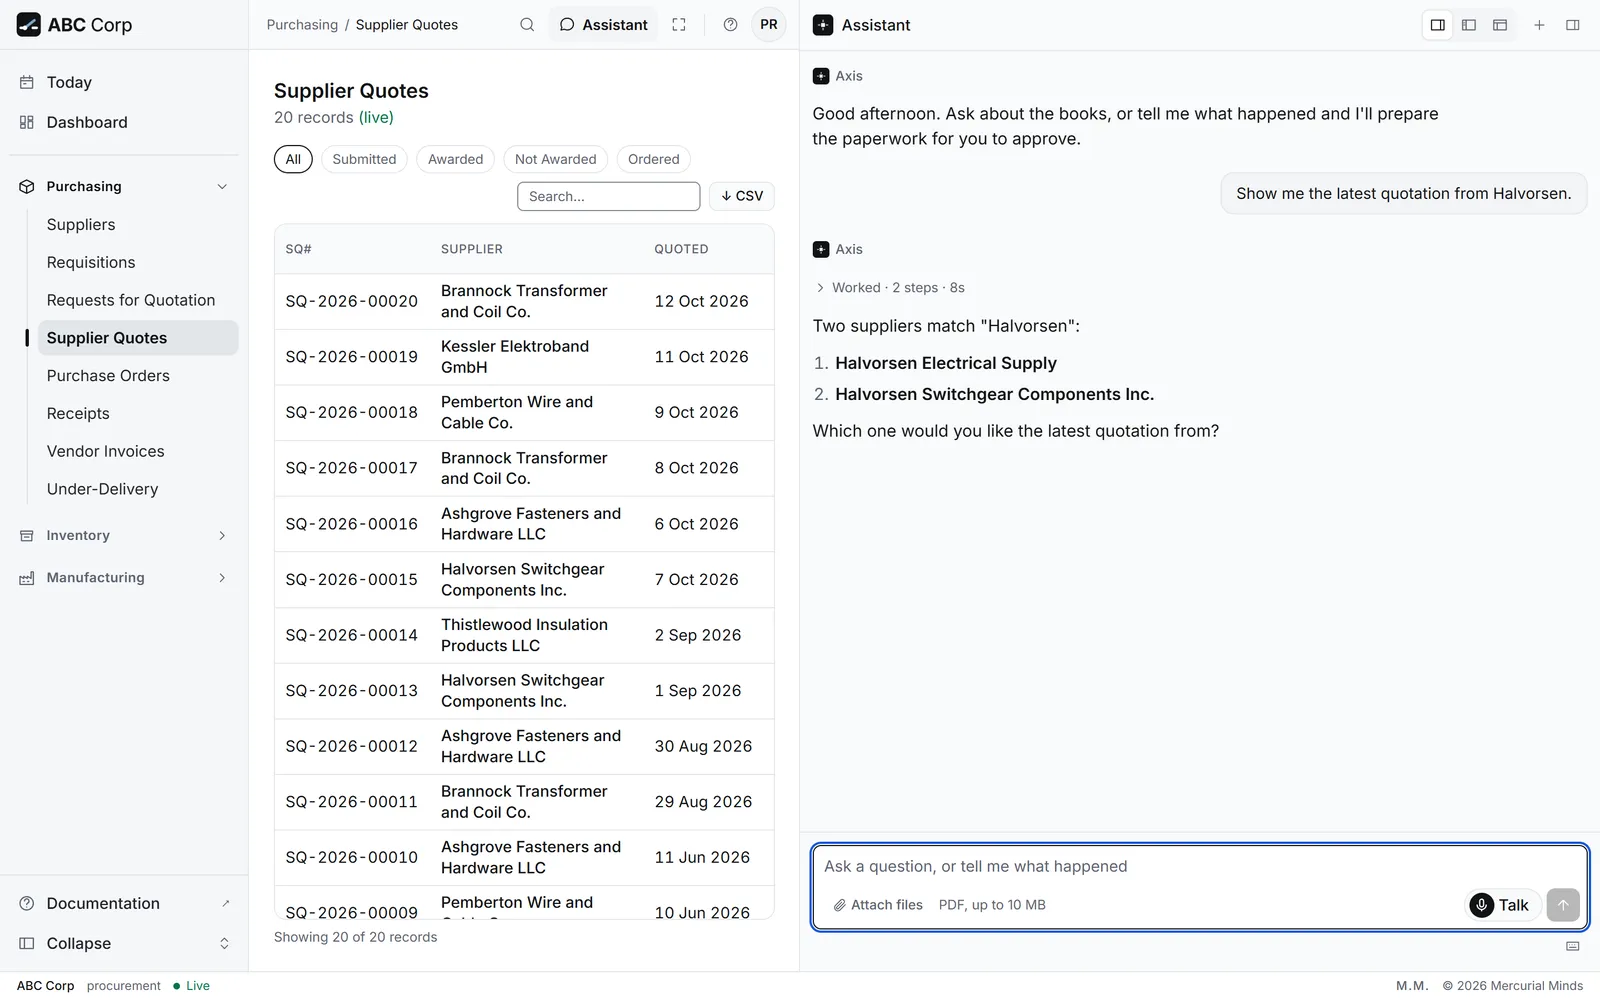This screenshot has height=1000, width=1600.
Task: Toggle the Assistant chat button in header
Action: (x=603, y=25)
